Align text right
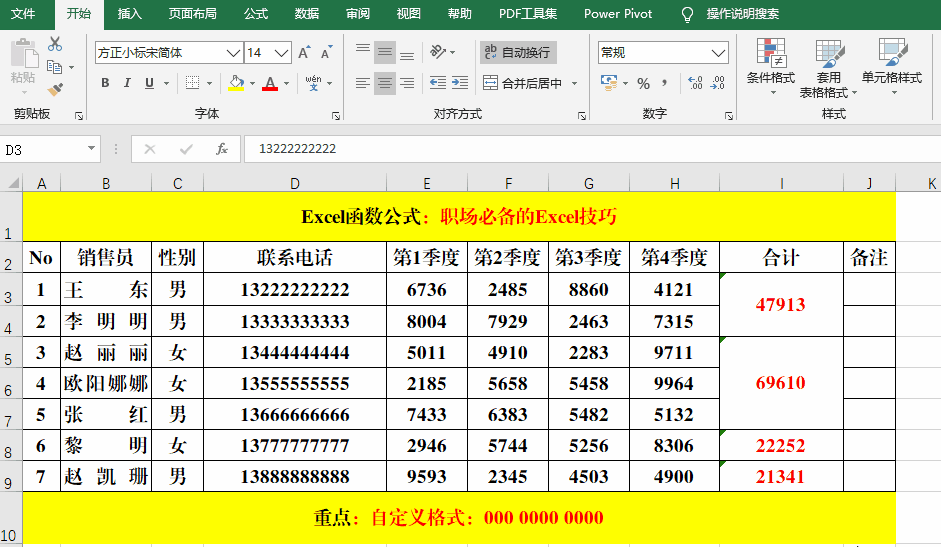 [407, 83]
